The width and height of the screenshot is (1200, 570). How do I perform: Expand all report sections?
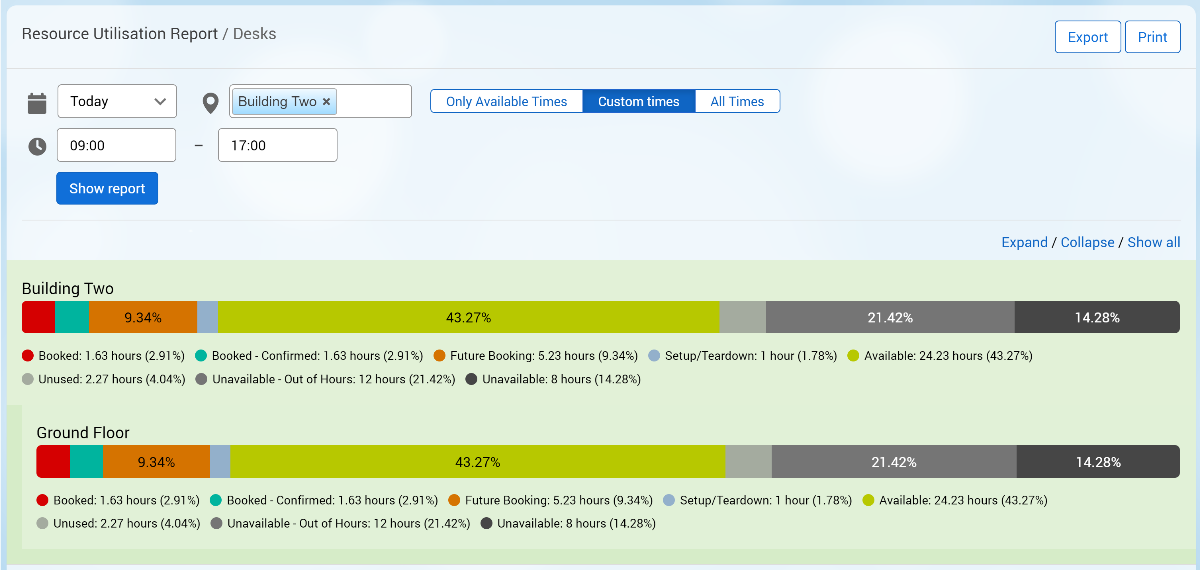(1024, 242)
